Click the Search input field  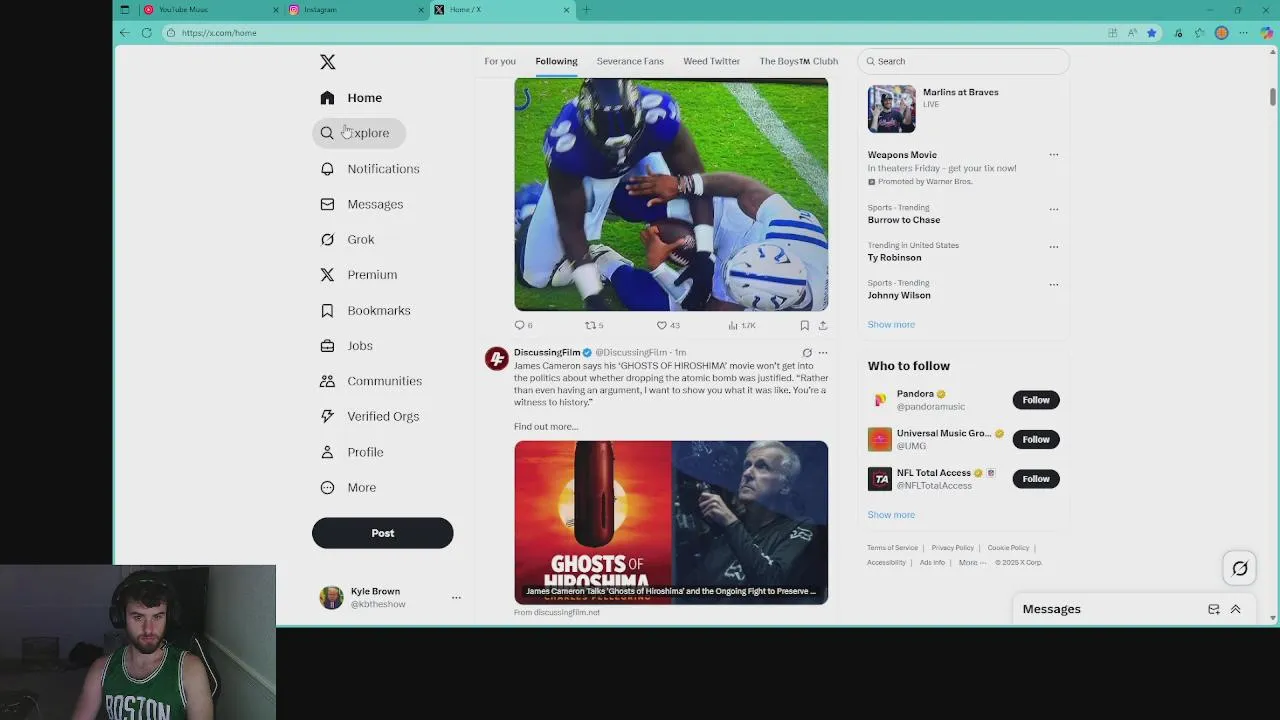click(963, 61)
